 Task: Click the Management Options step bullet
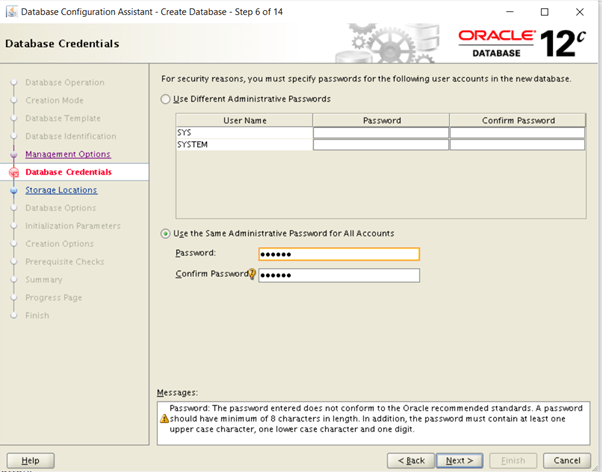[x=14, y=154]
